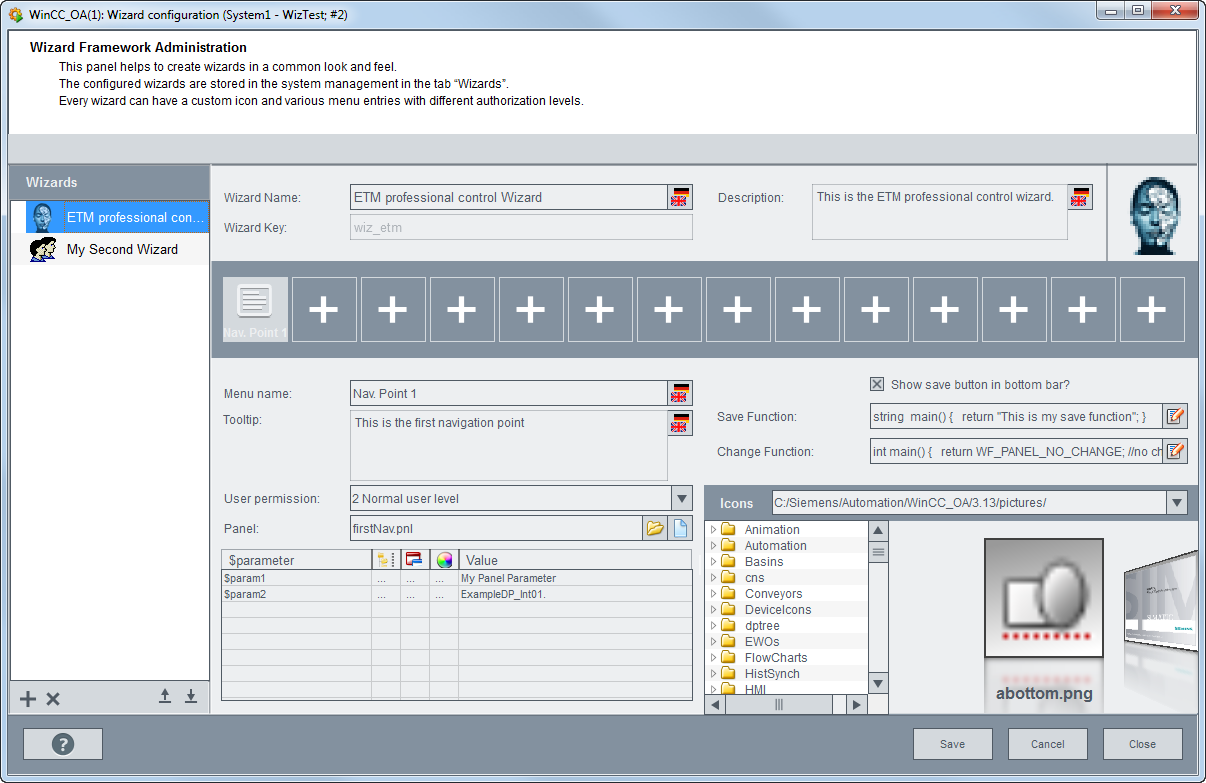Toggle Show save button in bottom bar
Image resolution: width=1206 pixels, height=783 pixels.
click(x=877, y=385)
